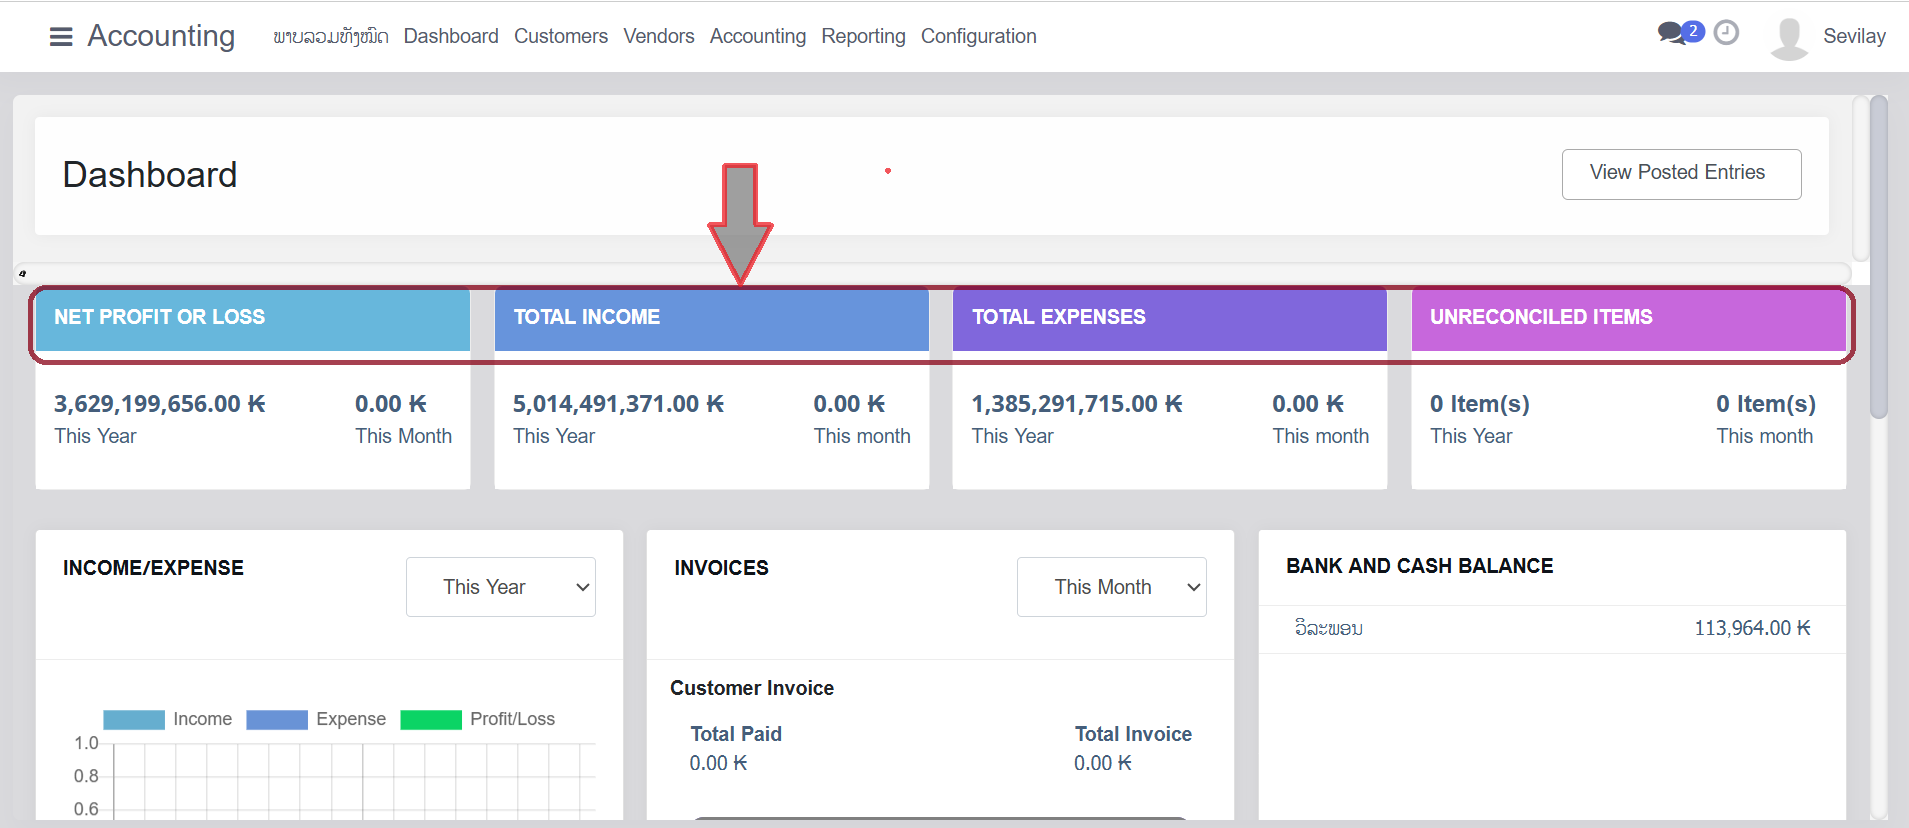Open the Reporting menu
1909x828 pixels.
863,37
